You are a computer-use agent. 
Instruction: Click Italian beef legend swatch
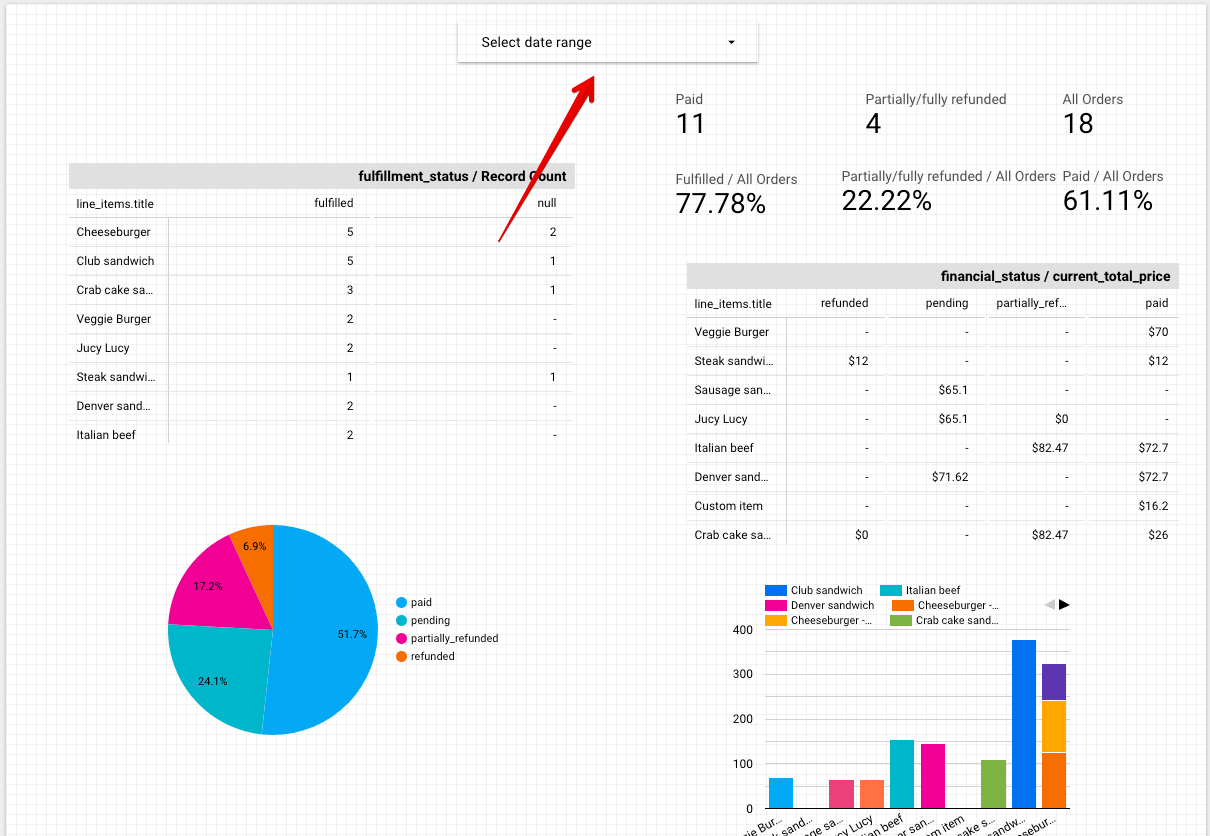pyautogui.click(x=891, y=590)
